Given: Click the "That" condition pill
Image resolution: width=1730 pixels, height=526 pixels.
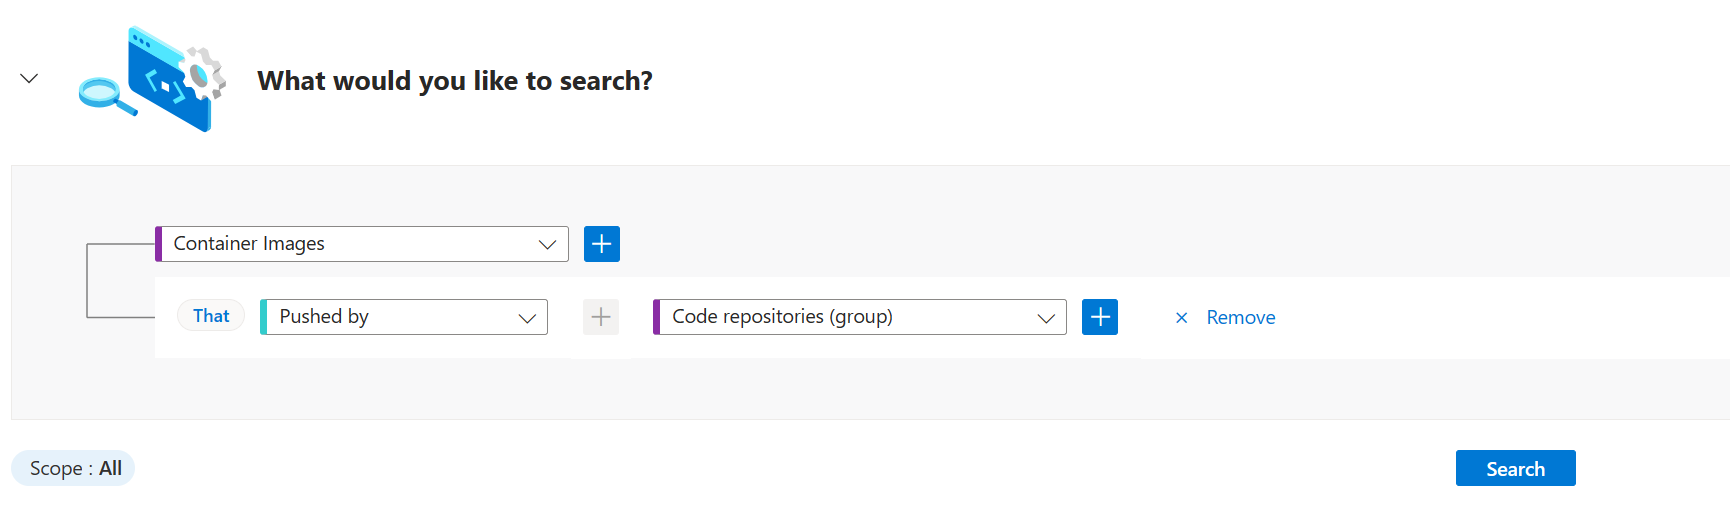Looking at the screenshot, I should [211, 316].
